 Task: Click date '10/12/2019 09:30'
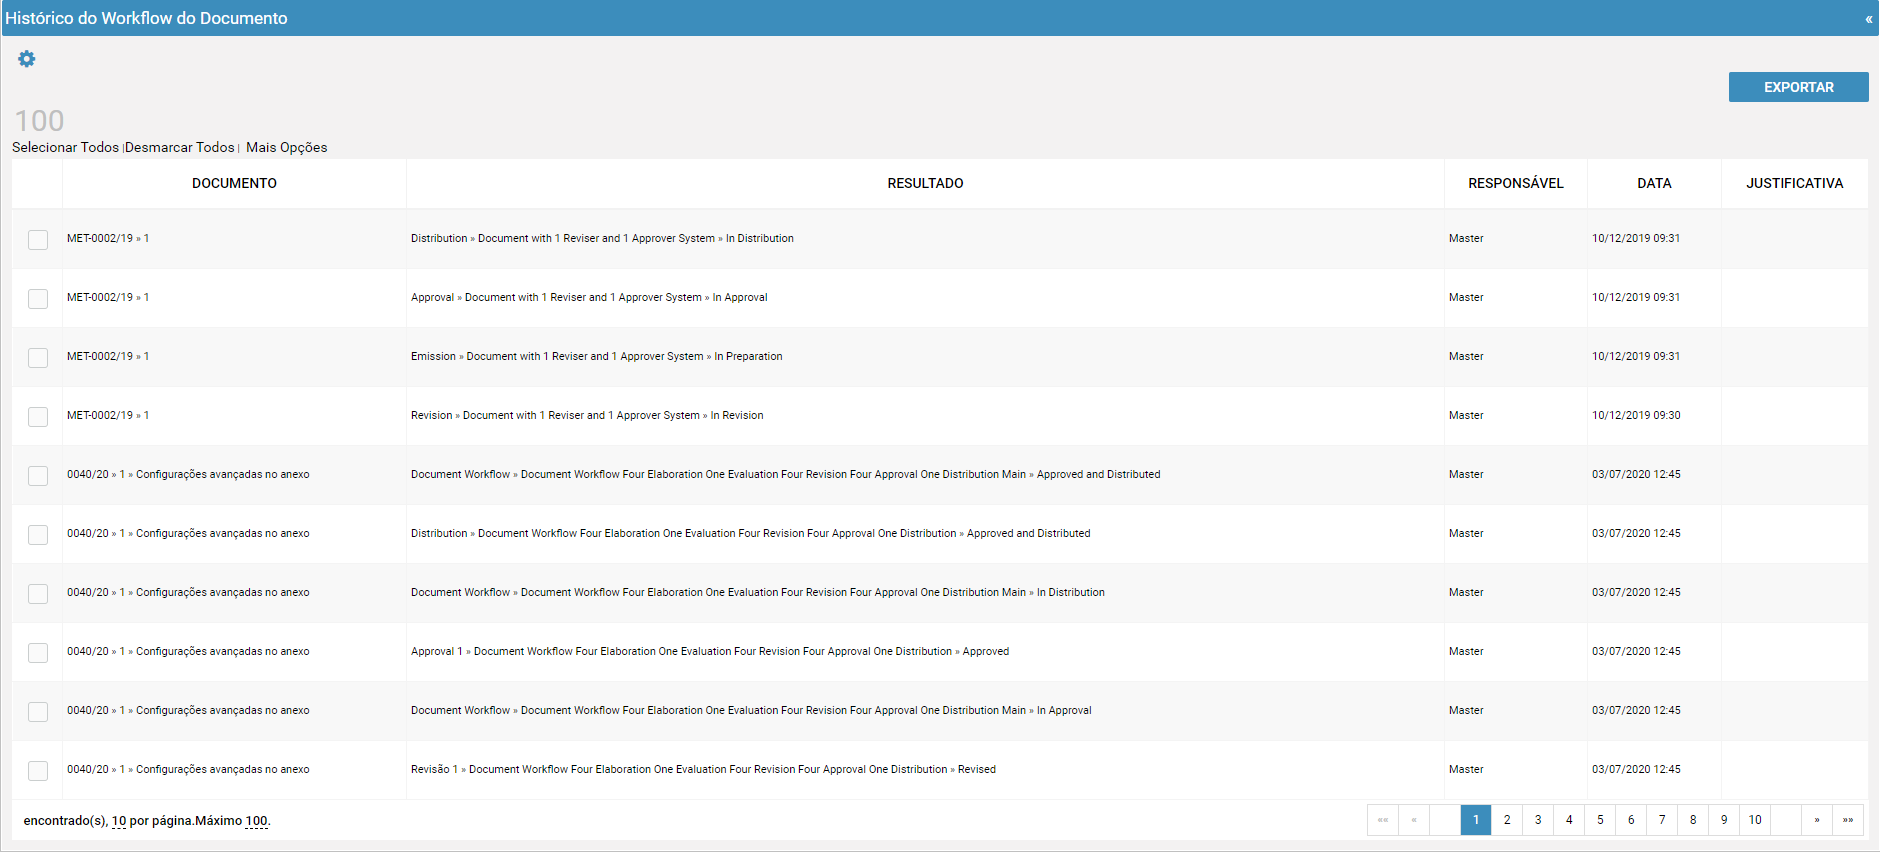(1636, 415)
